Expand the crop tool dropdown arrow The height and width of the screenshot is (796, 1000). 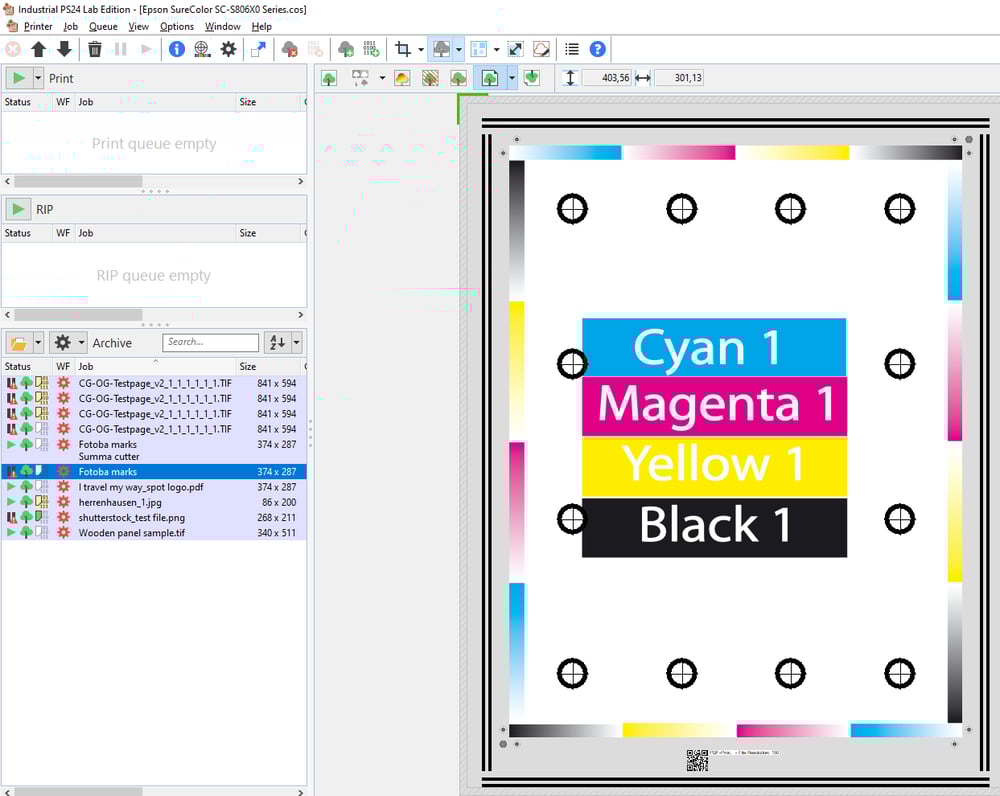tap(420, 49)
